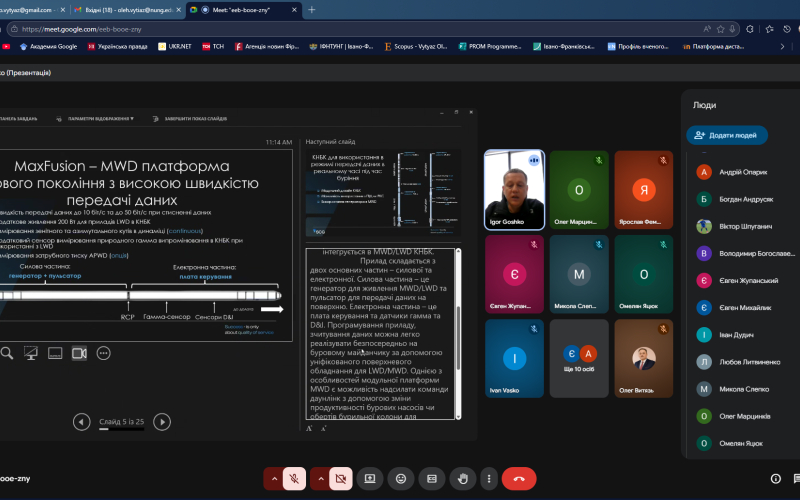Open the emoji reactions button
This screenshot has width=800, height=500.
point(401,479)
